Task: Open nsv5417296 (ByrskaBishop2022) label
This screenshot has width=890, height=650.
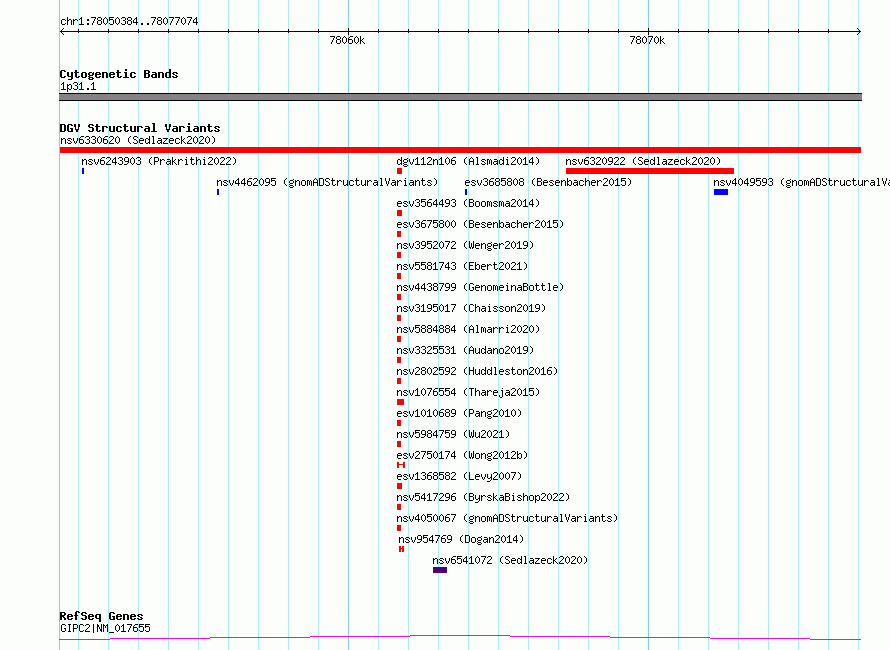Action: [483, 497]
